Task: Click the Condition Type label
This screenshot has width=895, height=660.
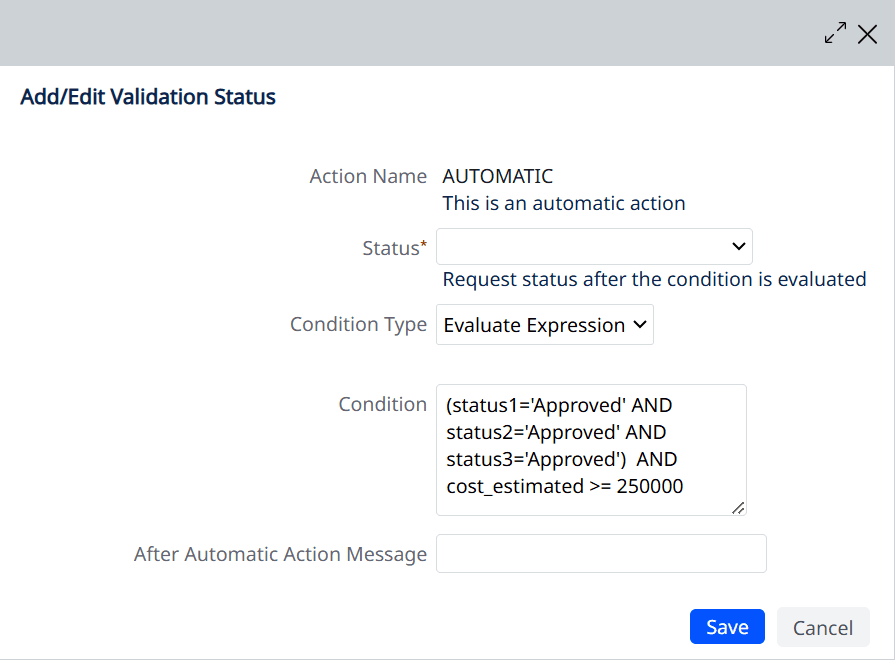Action: 358,324
